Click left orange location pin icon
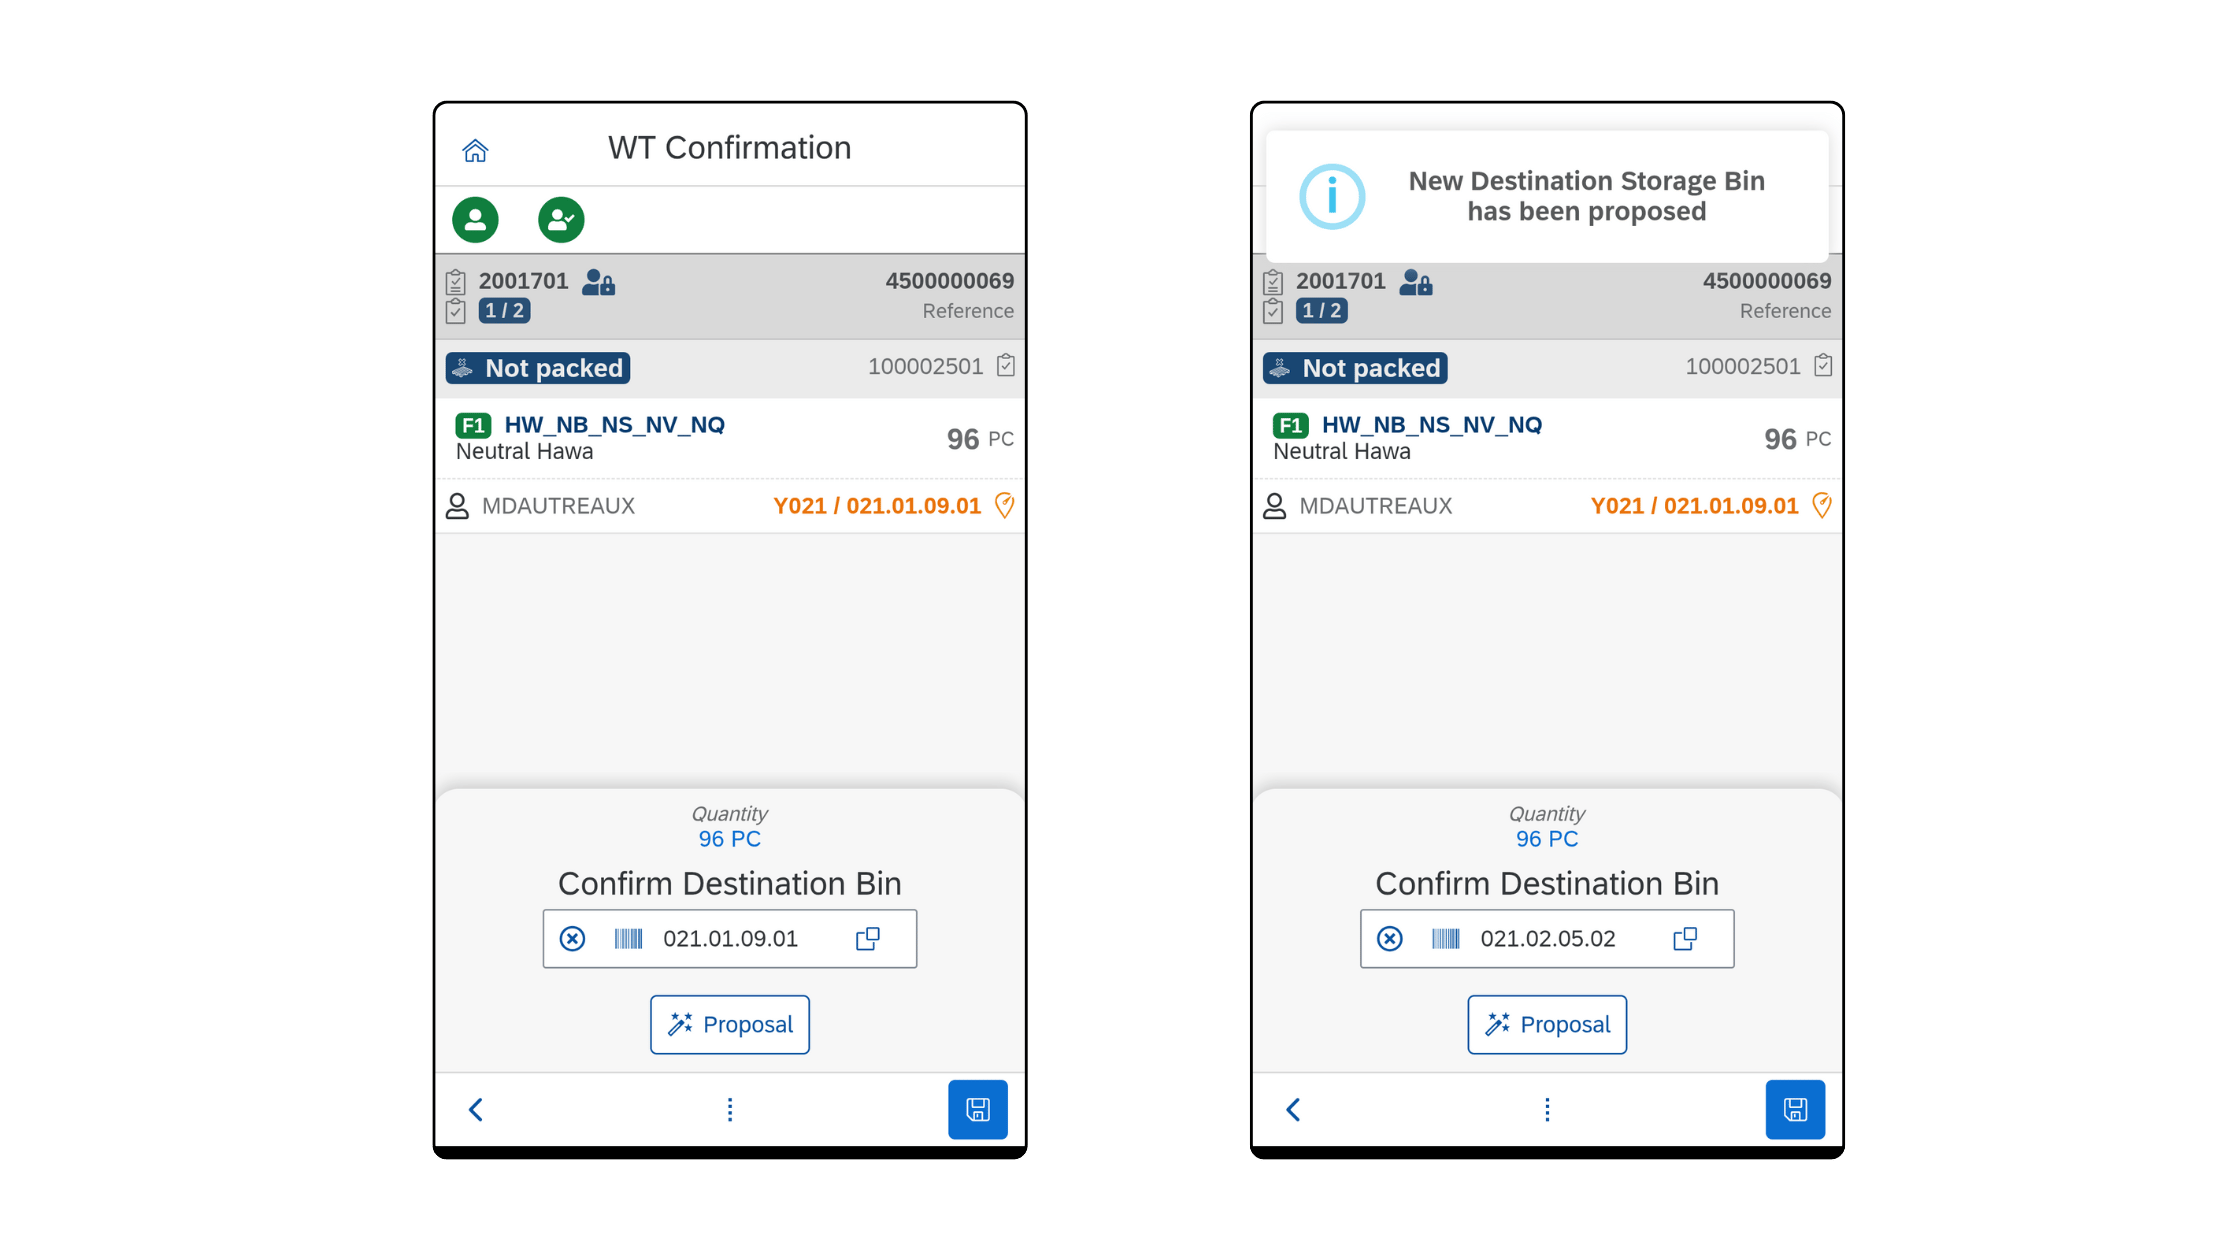Screen dimensions: 2240x1260 (1005, 506)
